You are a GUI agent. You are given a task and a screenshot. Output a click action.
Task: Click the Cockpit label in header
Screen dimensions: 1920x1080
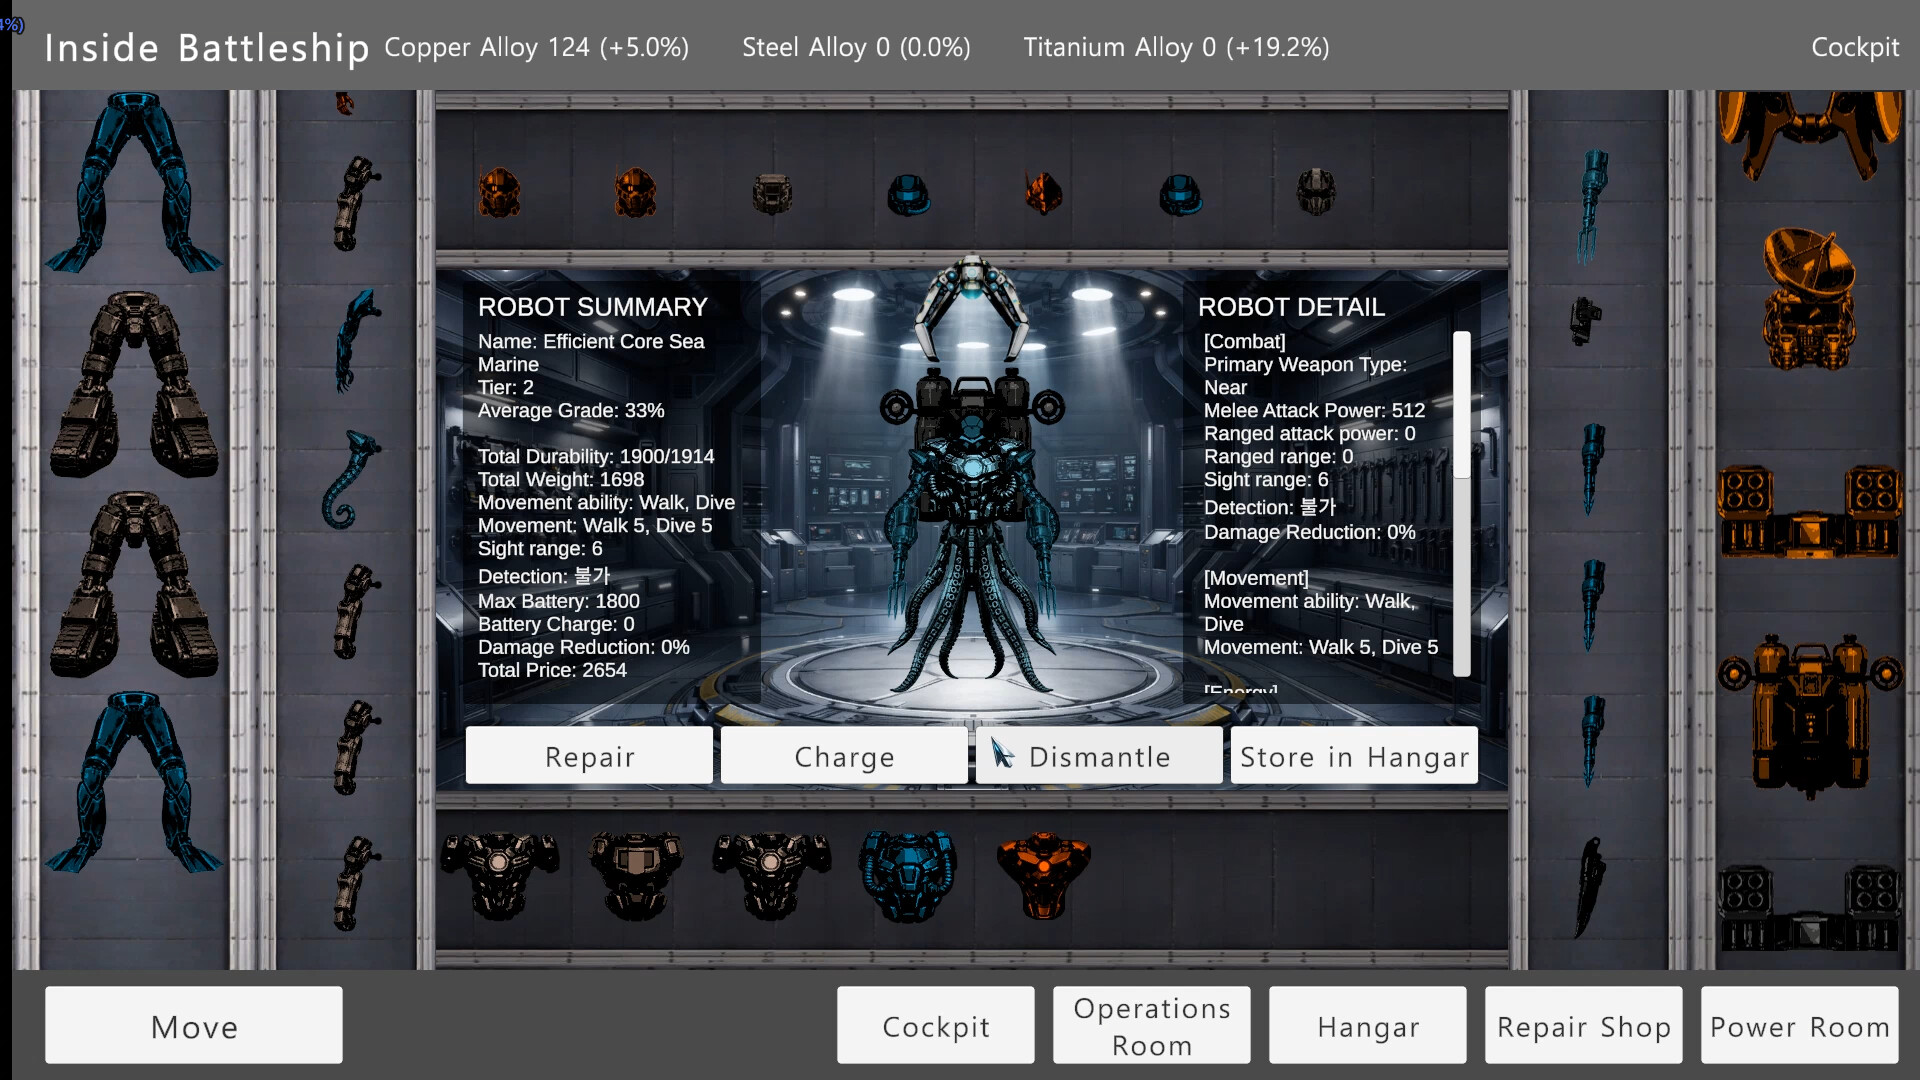pos(1855,47)
